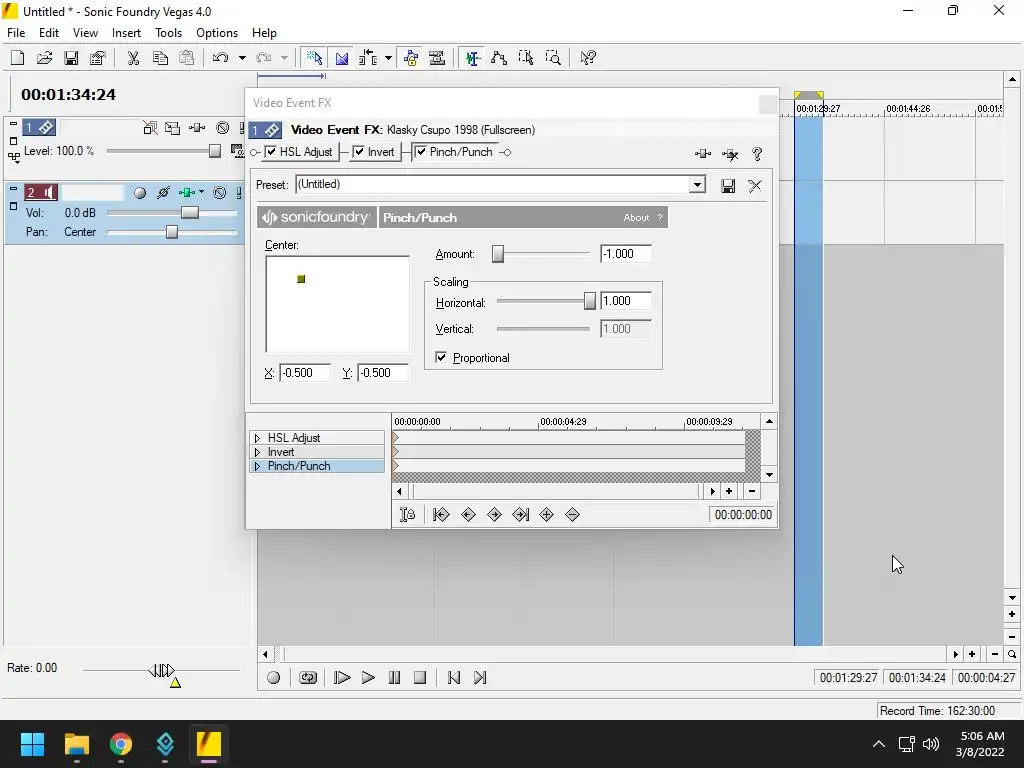Open the Preset dropdown list
The height and width of the screenshot is (768, 1024).
pos(697,185)
